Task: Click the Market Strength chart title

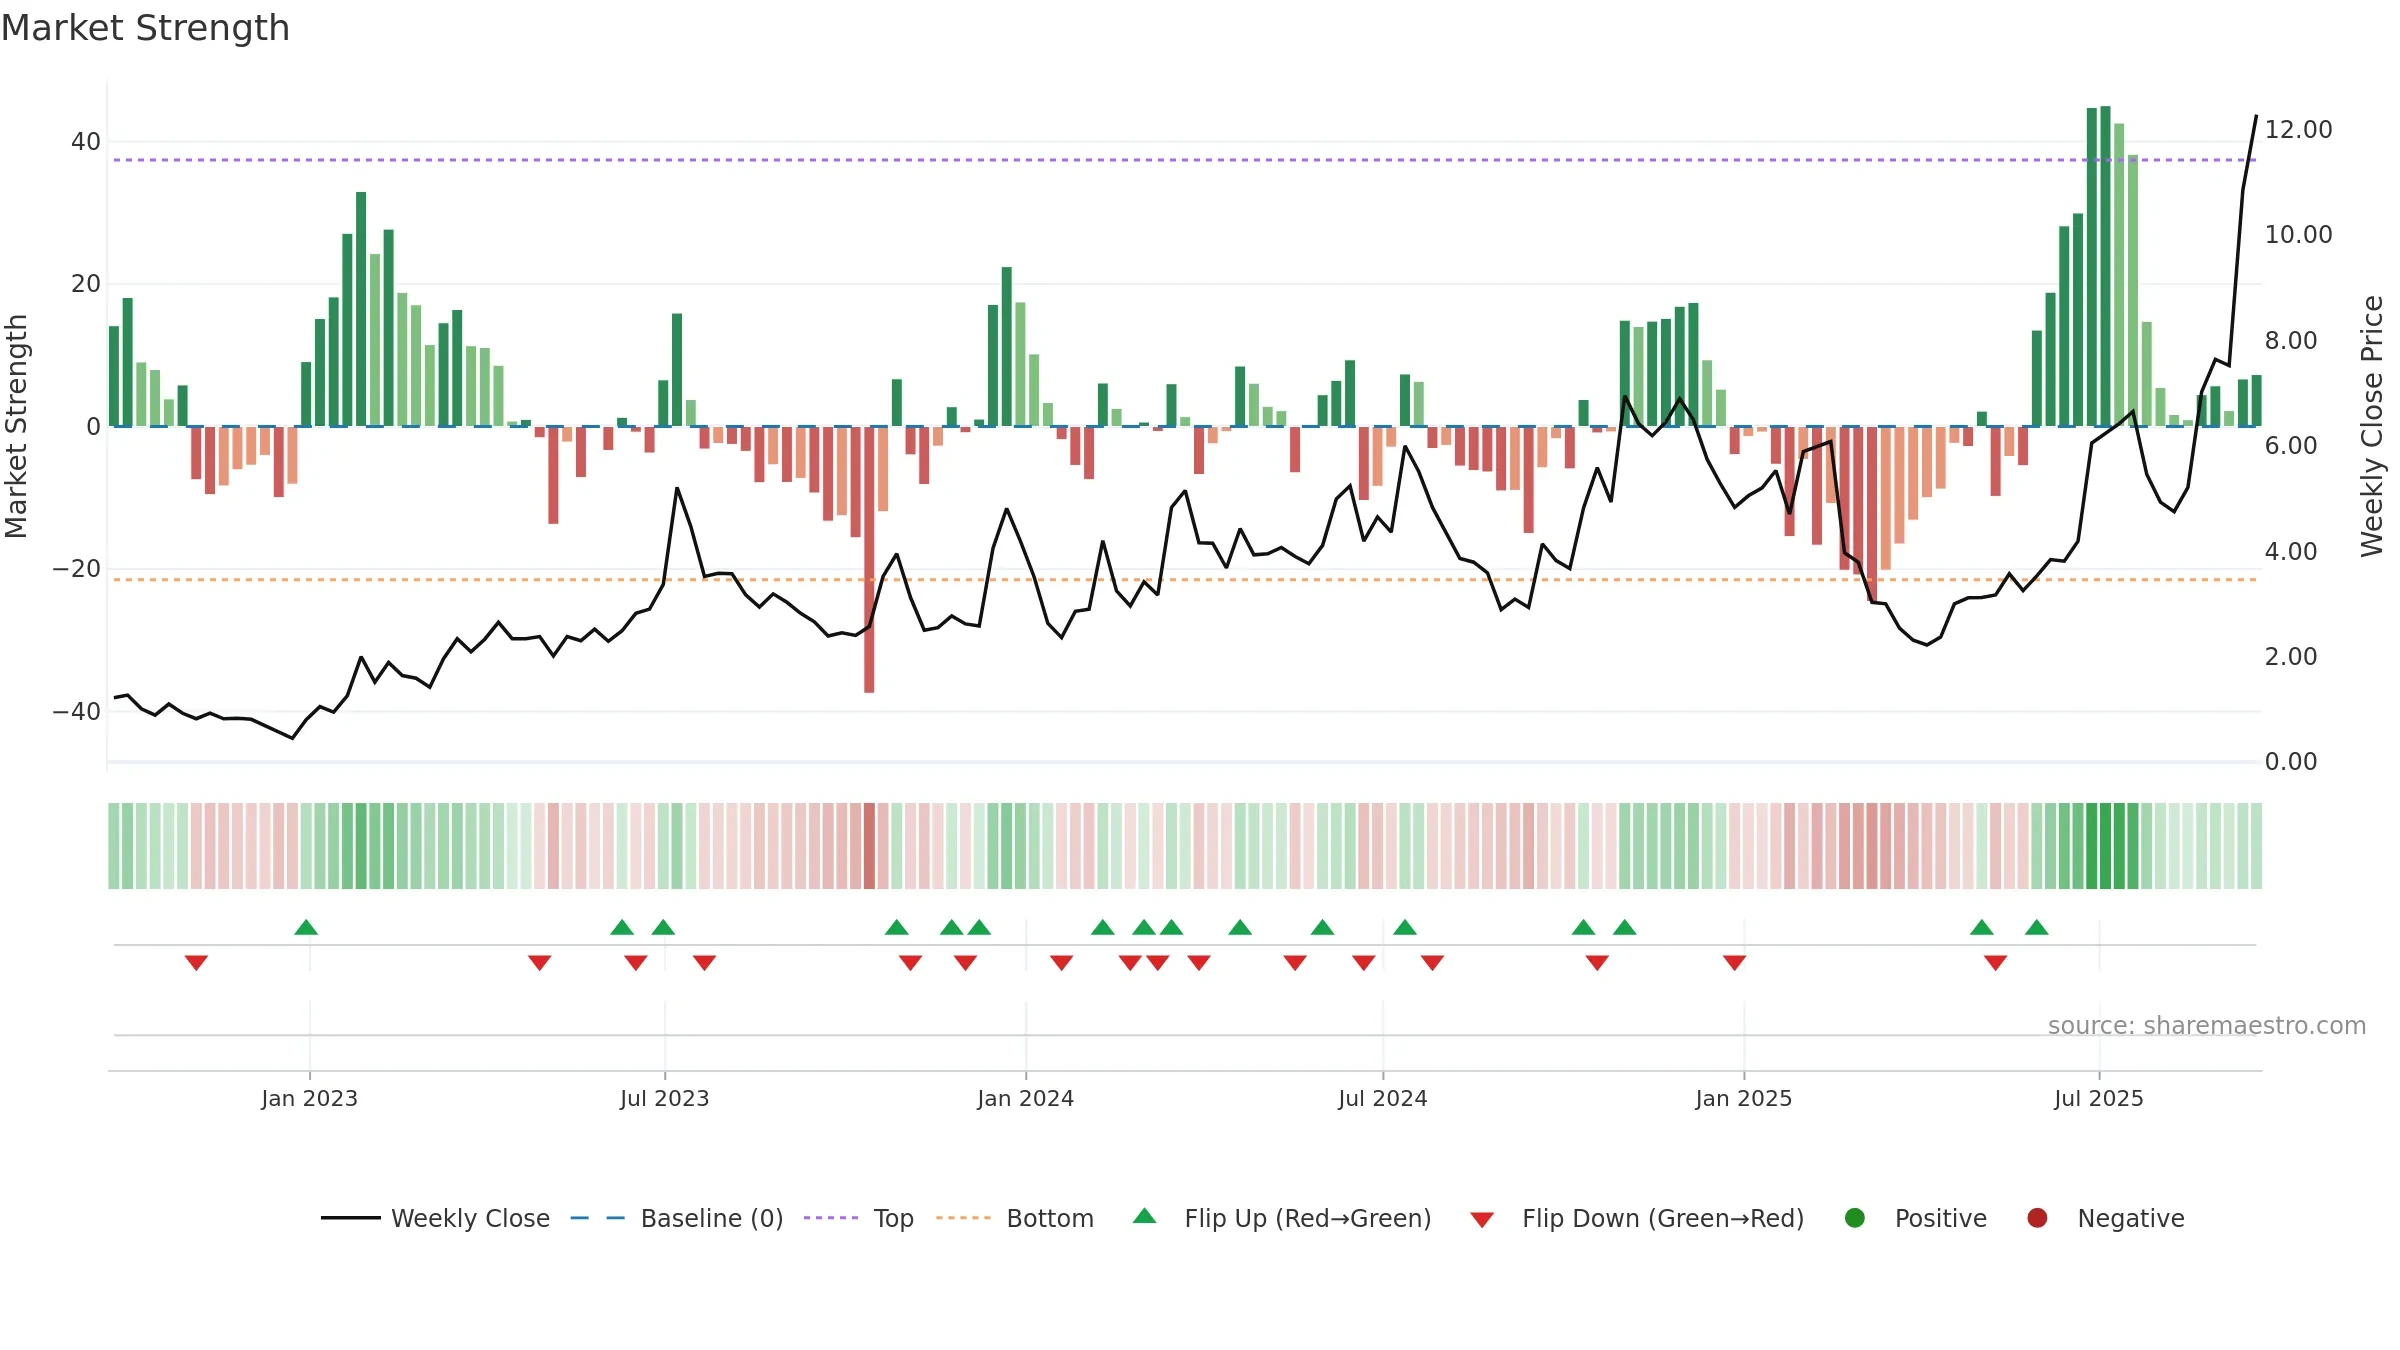Action: pyautogui.click(x=146, y=28)
